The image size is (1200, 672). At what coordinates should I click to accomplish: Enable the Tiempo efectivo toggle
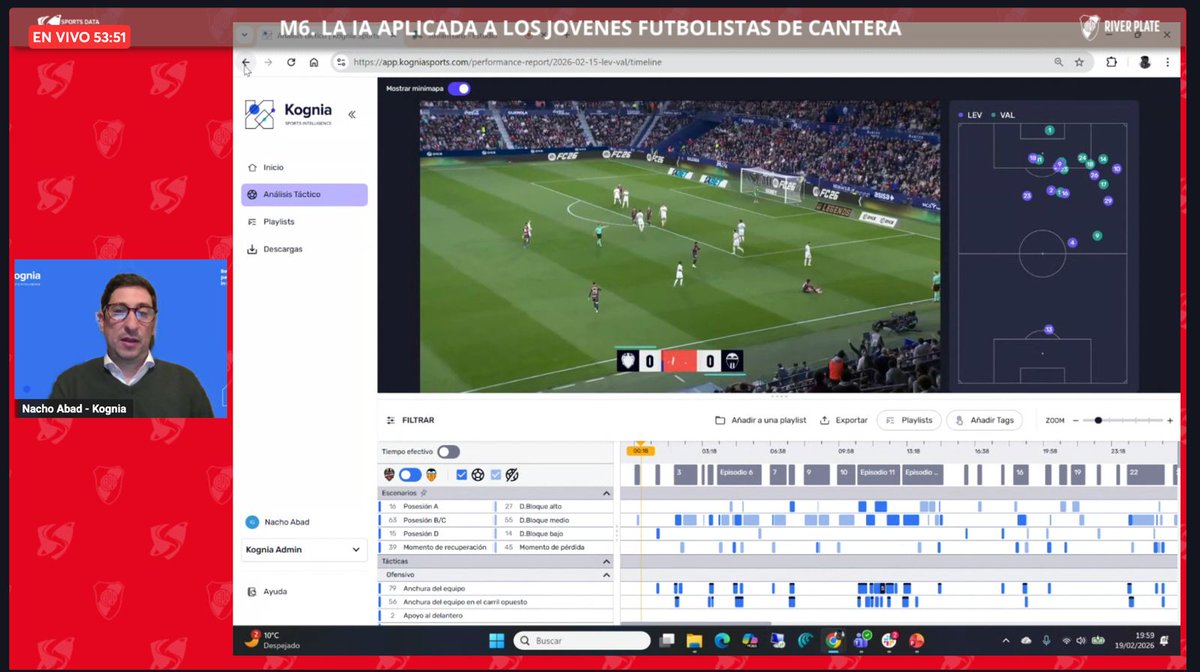click(449, 452)
